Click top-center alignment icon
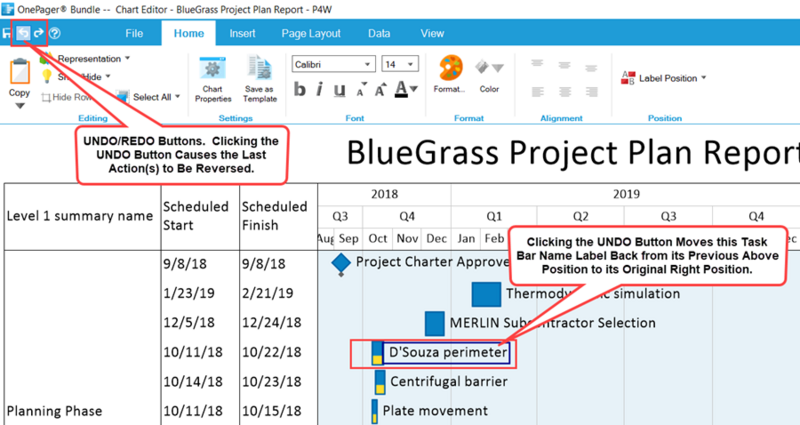 coord(564,65)
